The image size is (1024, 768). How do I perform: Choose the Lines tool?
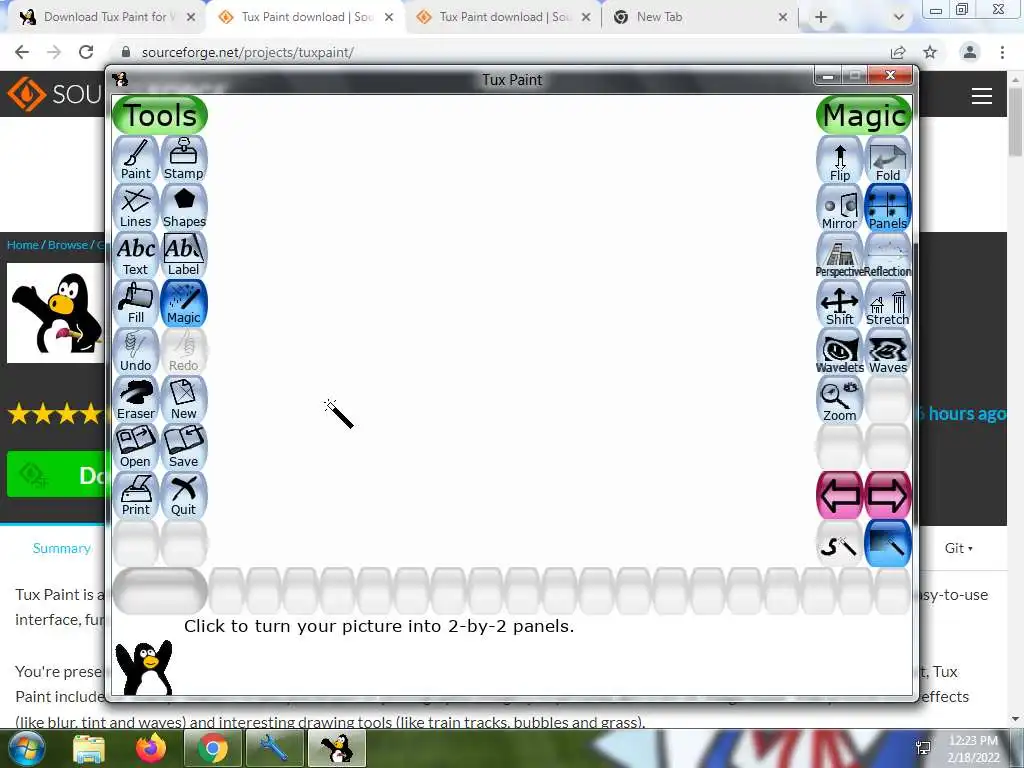136,207
